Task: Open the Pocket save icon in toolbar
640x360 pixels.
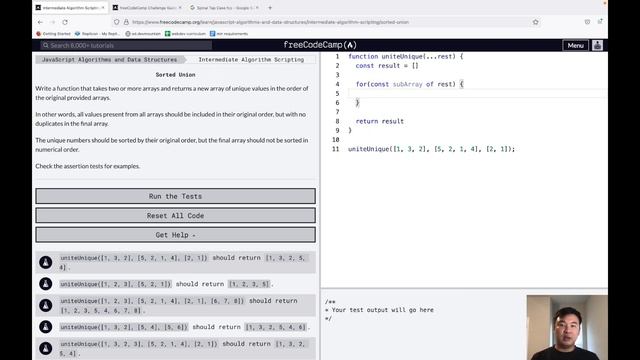Action: click(587, 22)
